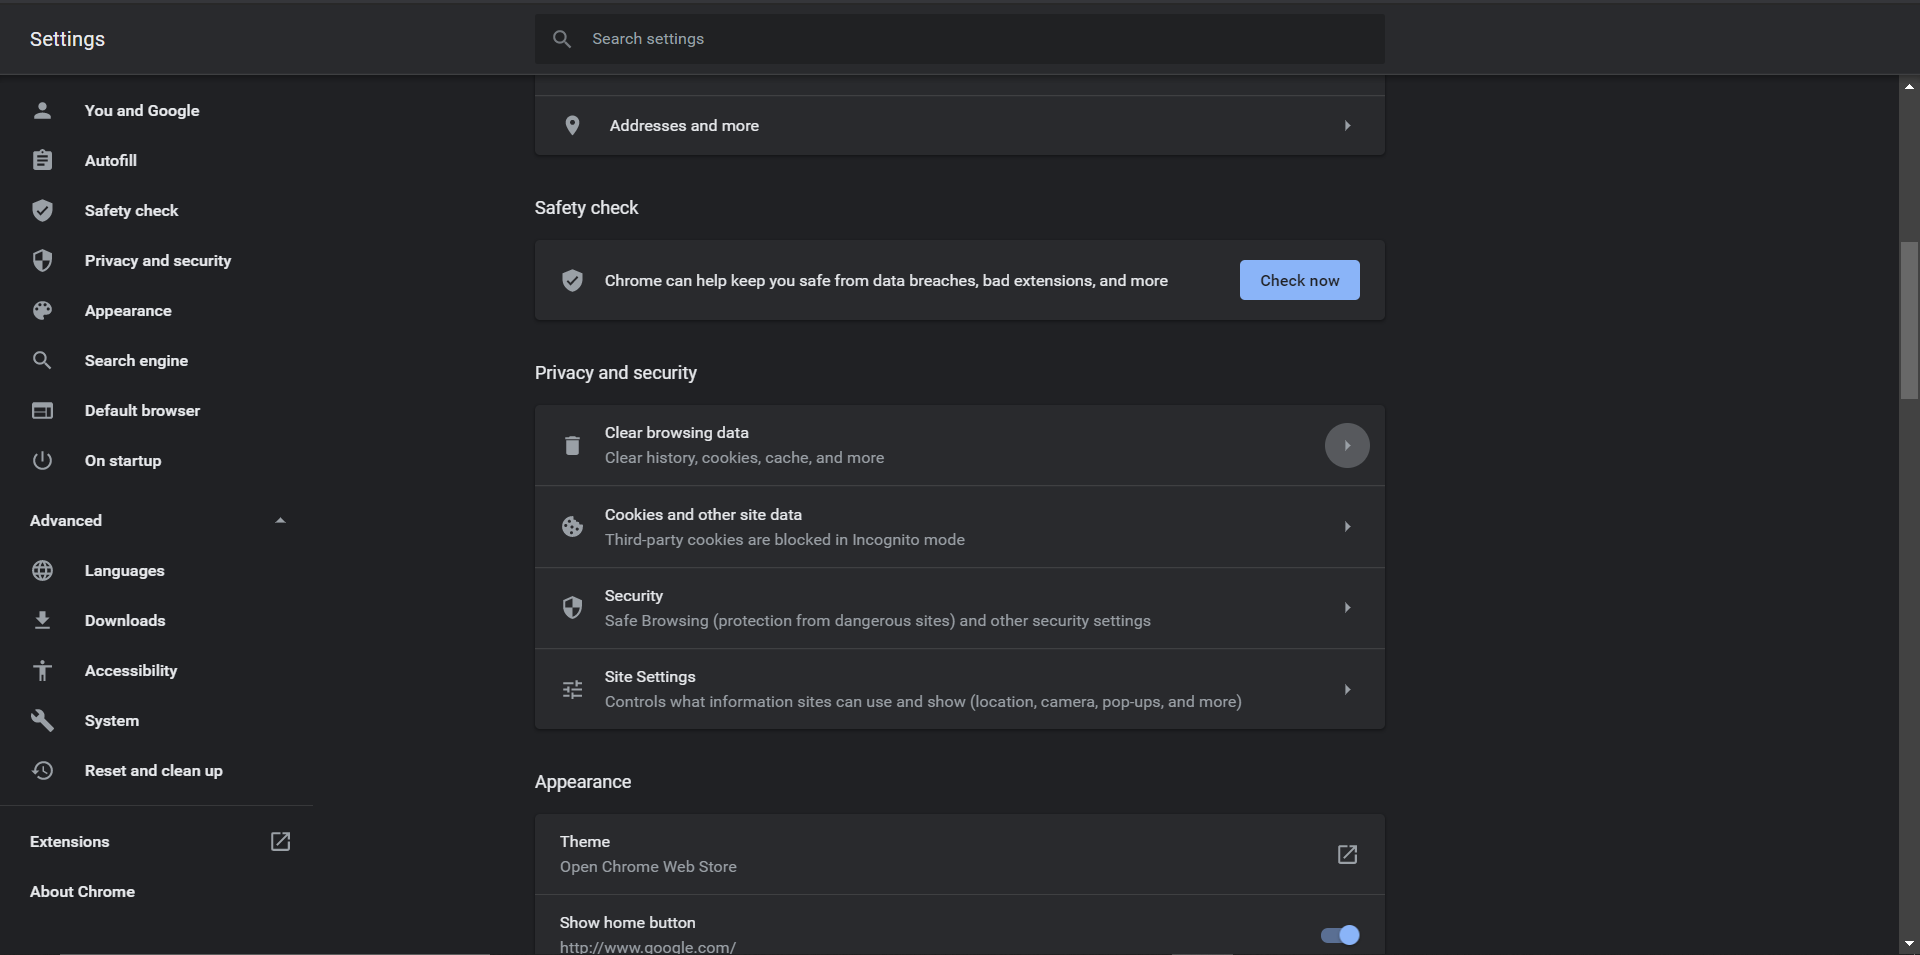Open Cookies and other site data arrow

coord(1347,527)
